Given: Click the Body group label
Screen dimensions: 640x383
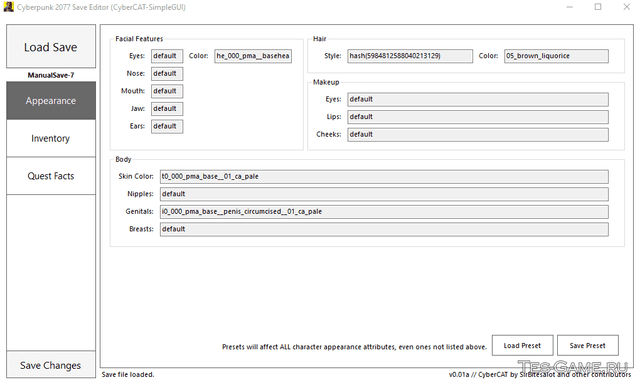Looking at the screenshot, I should (x=123, y=159).
